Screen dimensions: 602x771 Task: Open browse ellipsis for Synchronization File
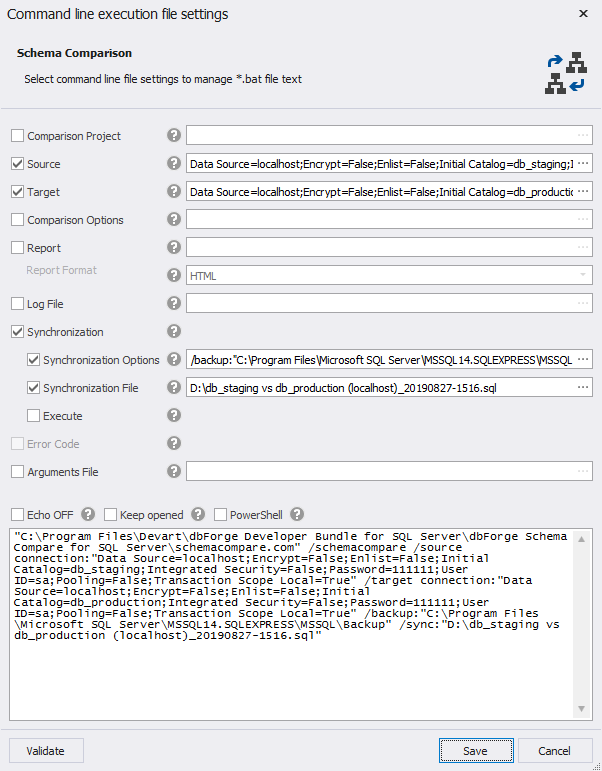583,388
